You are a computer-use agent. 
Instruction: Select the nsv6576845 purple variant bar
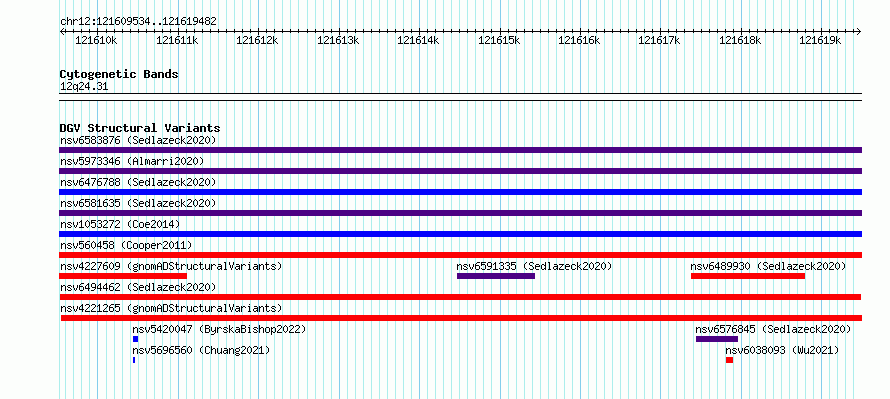pyautogui.click(x=717, y=339)
